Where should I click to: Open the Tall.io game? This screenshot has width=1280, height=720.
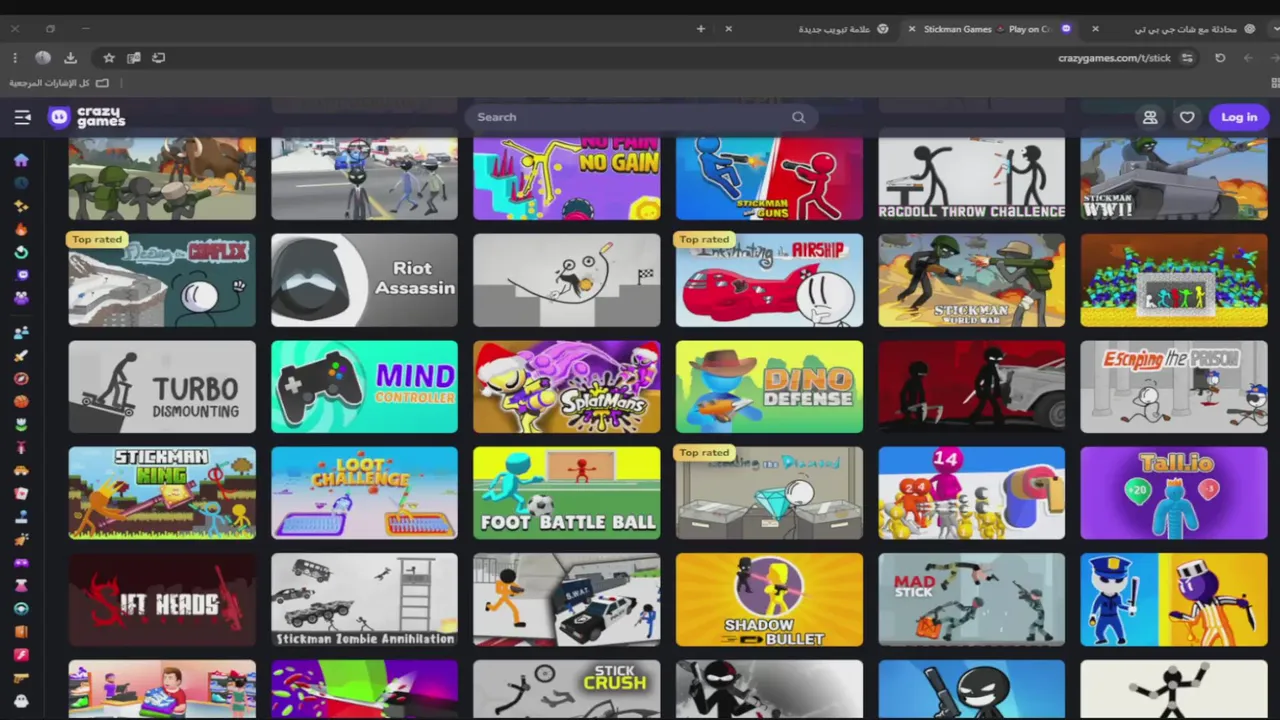[1174, 493]
